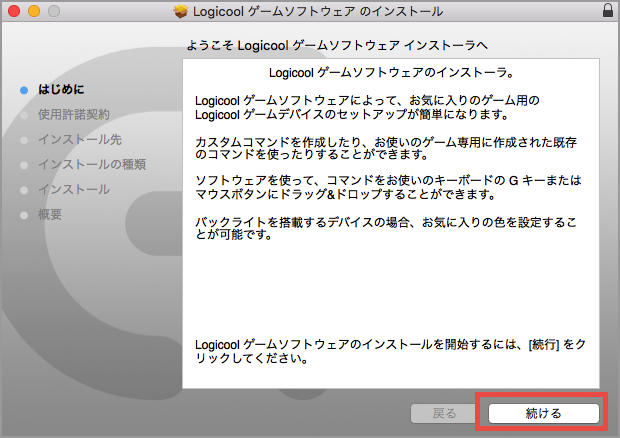620x438 pixels.
Task: Select the インストール先 step in sidebar
Action: point(80,139)
